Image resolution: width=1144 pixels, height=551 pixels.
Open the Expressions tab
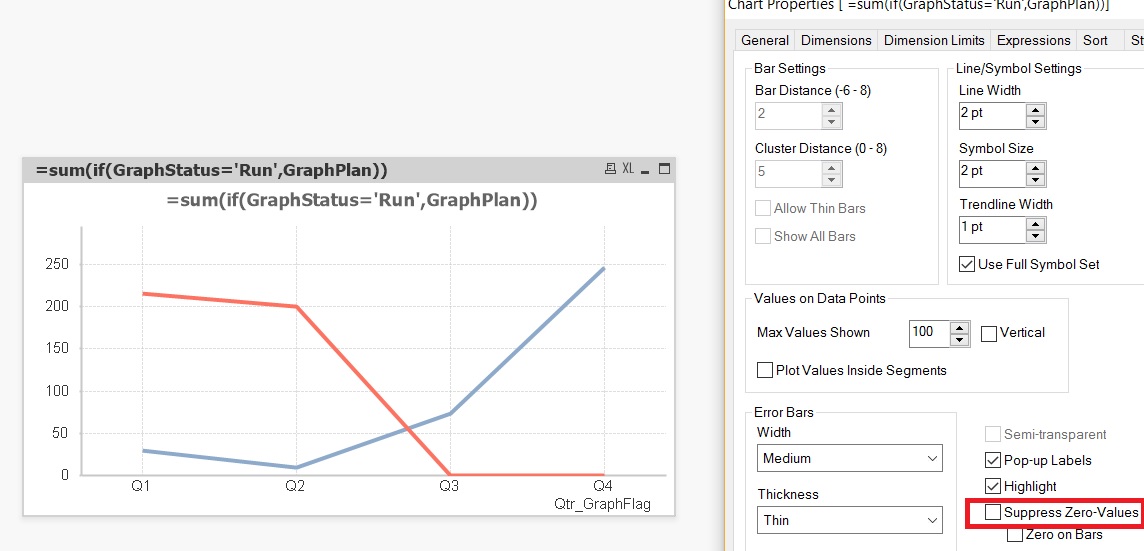[1034, 40]
